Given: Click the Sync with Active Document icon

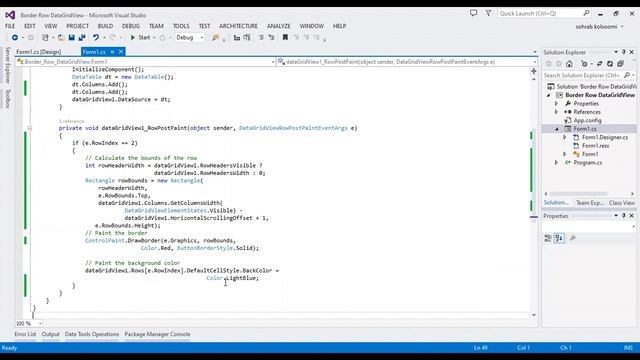Looking at the screenshot, I should coord(600,64).
